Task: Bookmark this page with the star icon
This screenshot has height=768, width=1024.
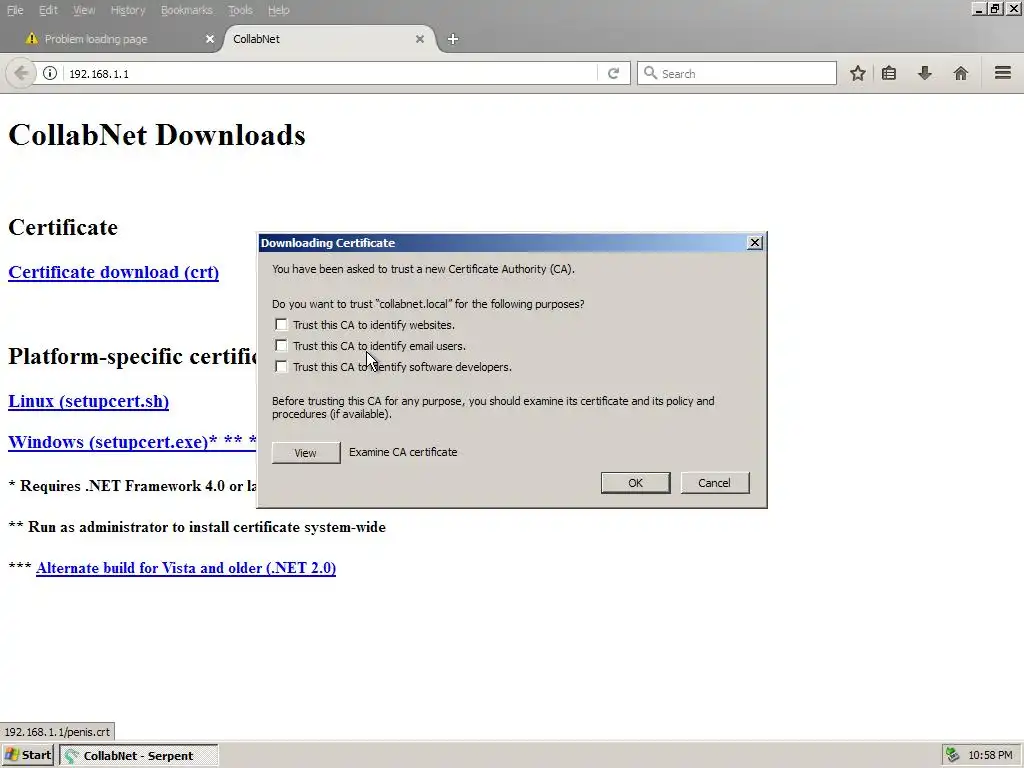Action: [x=857, y=73]
